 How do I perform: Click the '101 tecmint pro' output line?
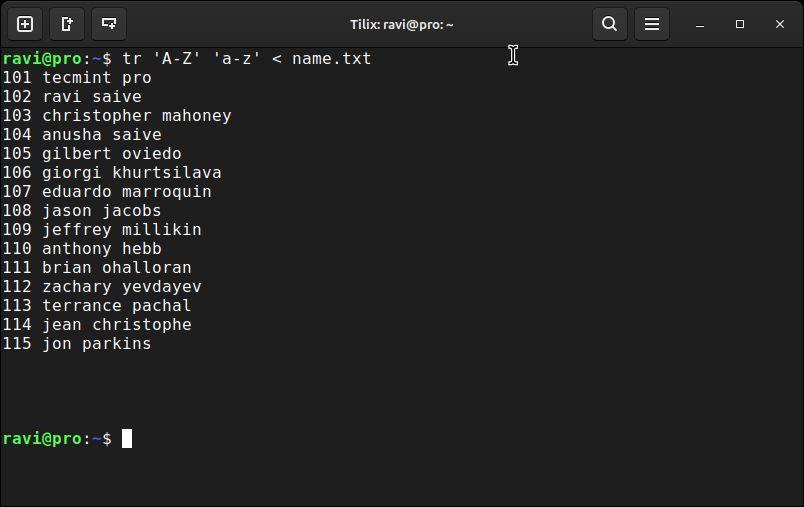[x=77, y=78]
